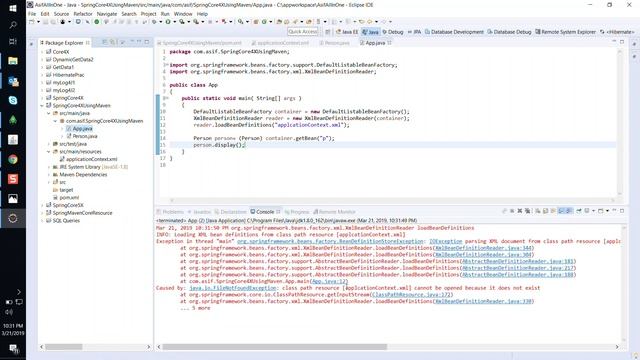
Task: Click the Clear Console icon
Action: tap(538, 211)
